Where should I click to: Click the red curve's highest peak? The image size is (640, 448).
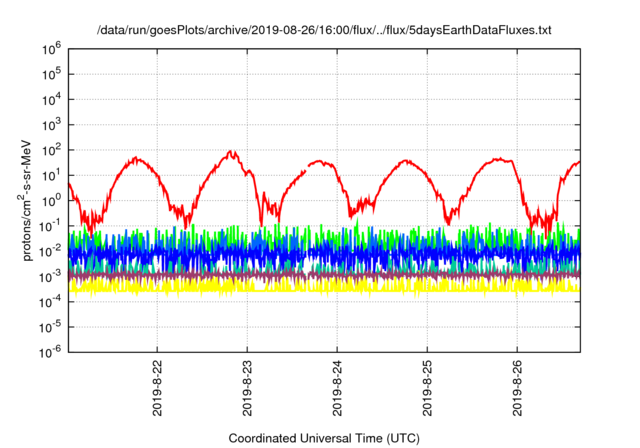231,153
